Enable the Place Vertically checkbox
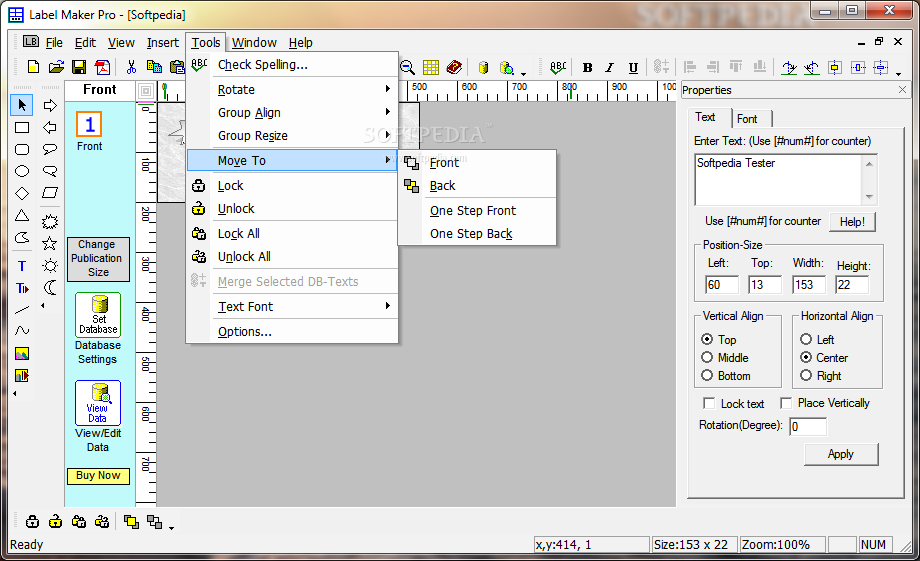This screenshot has height=561, width=920. click(786, 403)
